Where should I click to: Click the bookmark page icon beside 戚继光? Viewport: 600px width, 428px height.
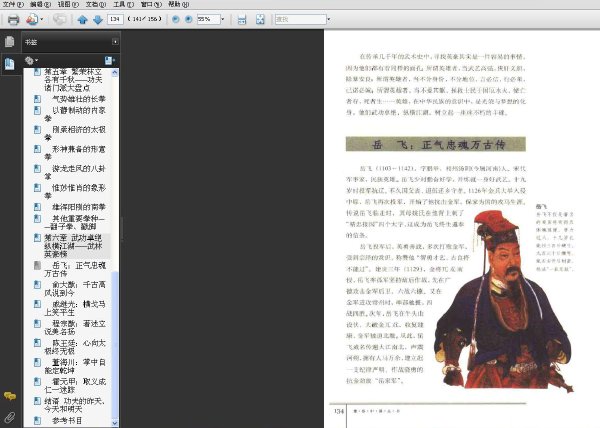click(37, 304)
